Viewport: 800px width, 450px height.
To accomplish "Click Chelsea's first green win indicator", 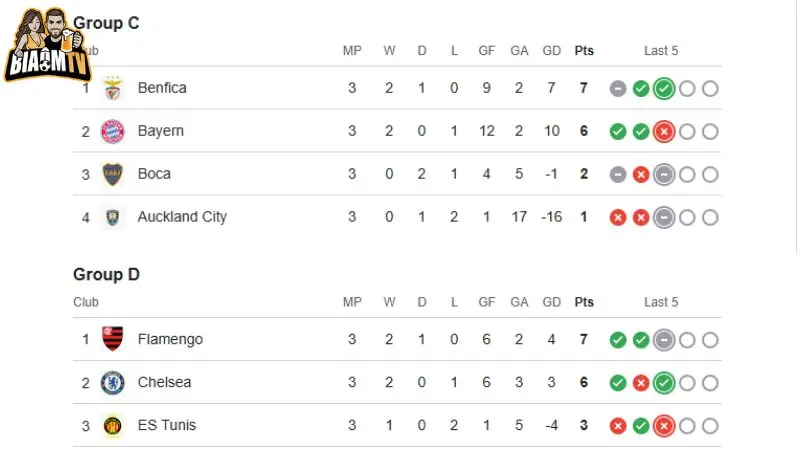I will (618, 383).
